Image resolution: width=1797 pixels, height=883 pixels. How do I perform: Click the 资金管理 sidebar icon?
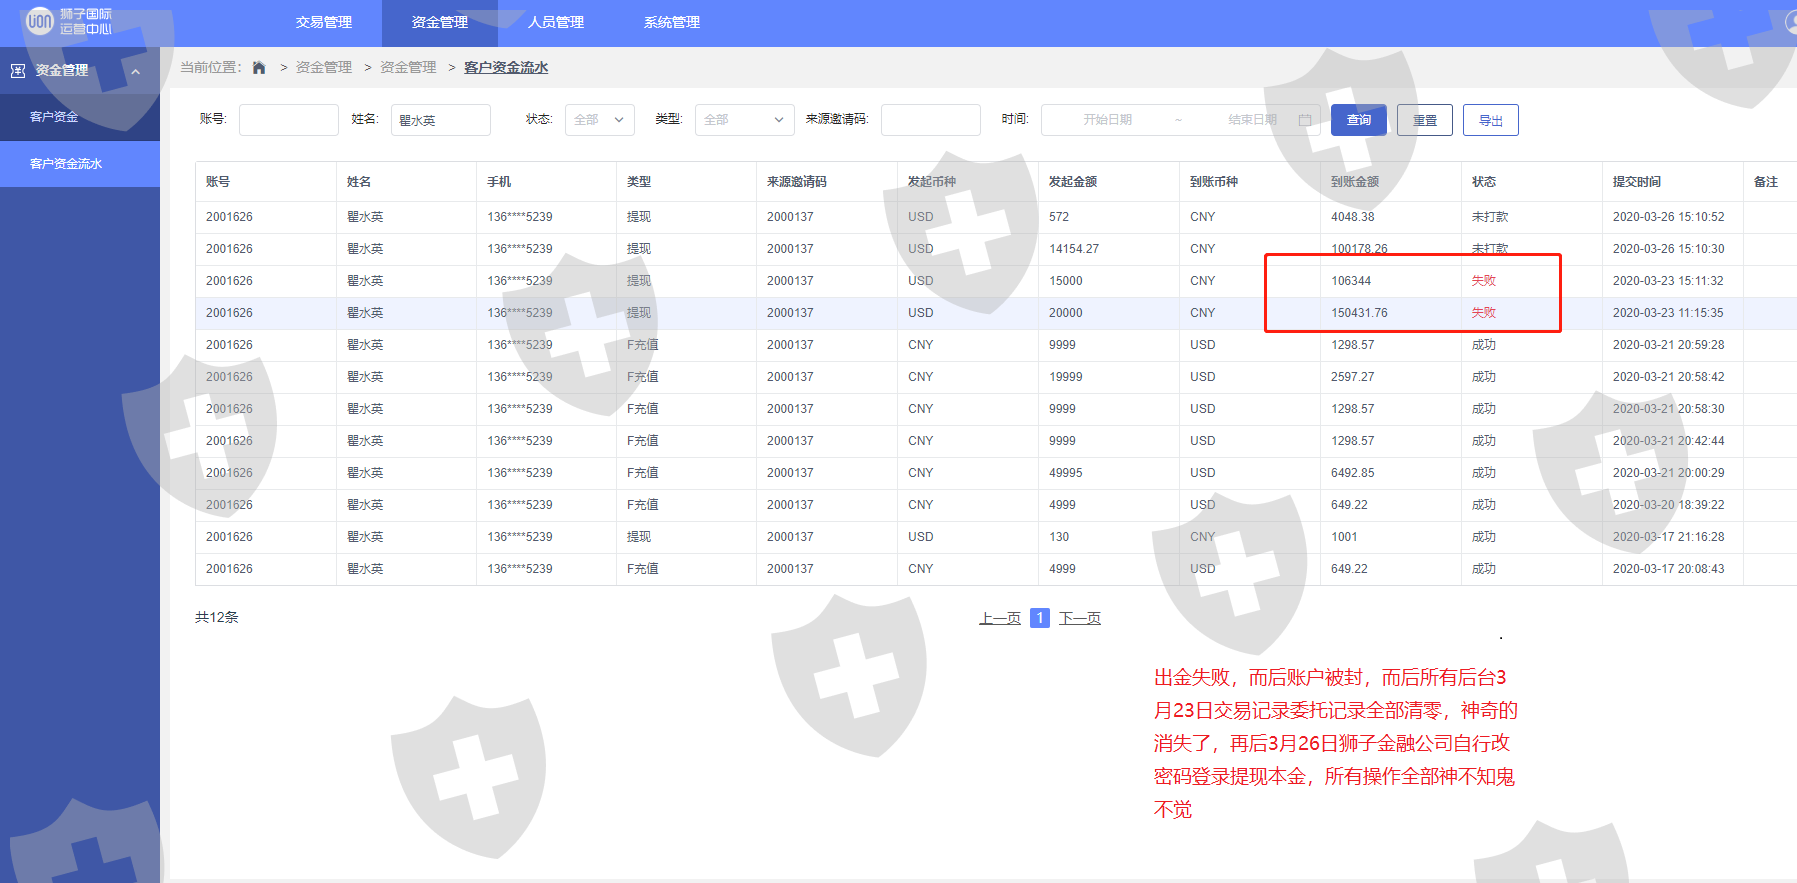pos(18,71)
